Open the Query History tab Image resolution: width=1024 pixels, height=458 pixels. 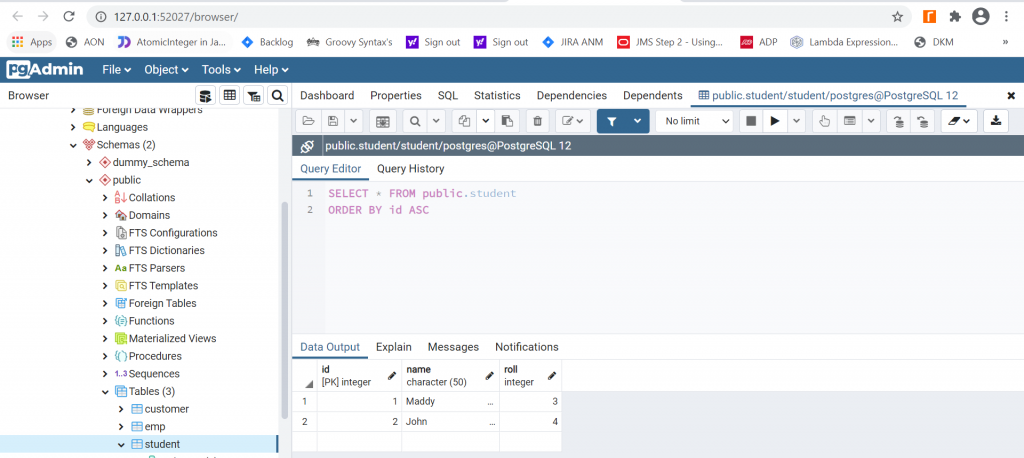410,169
